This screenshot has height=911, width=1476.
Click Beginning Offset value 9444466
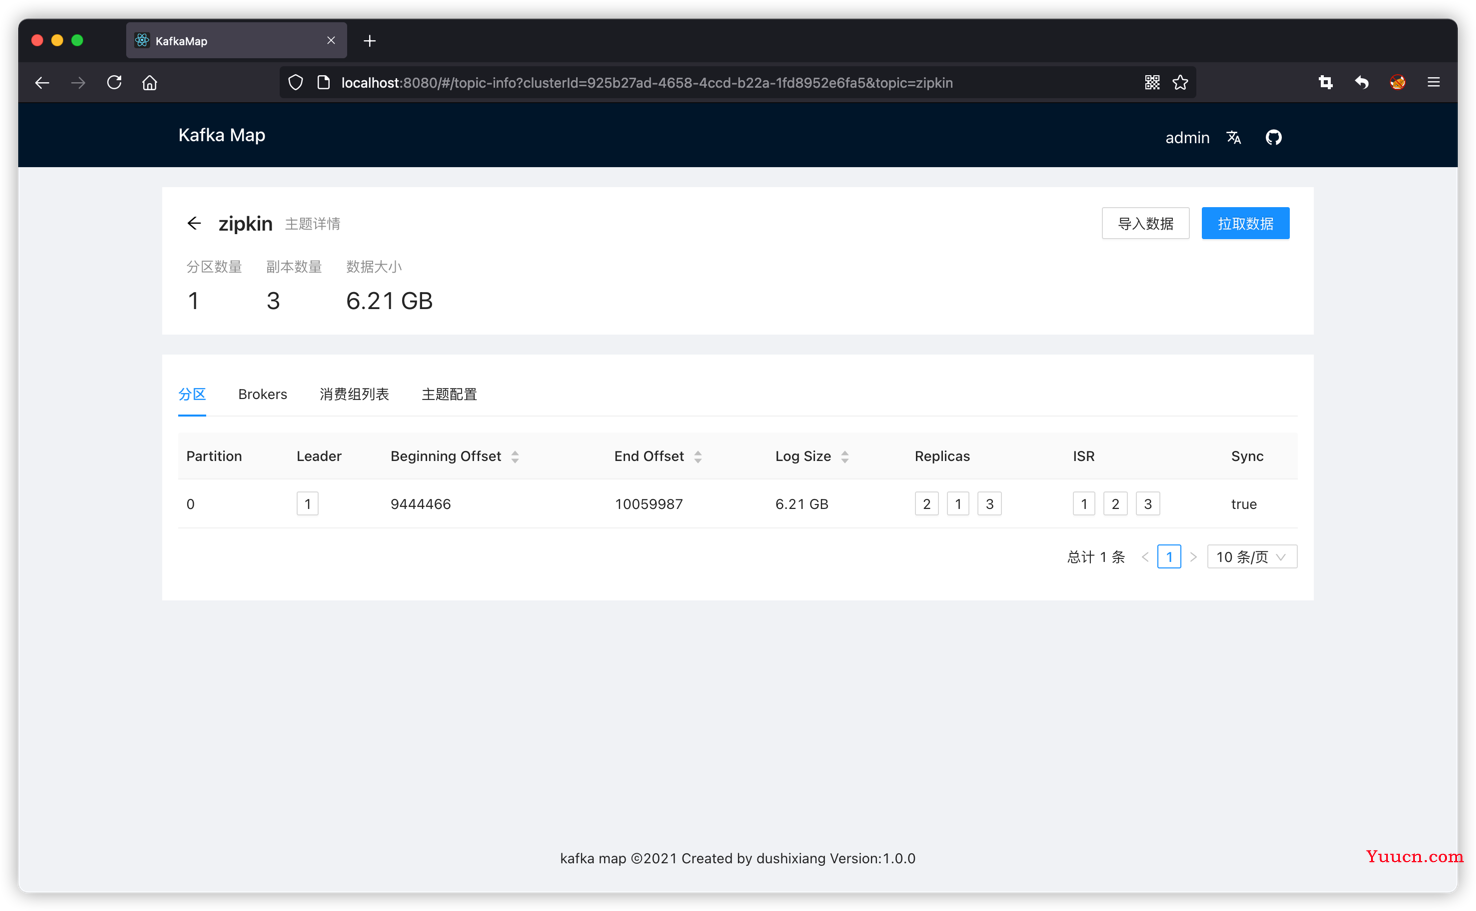421,504
